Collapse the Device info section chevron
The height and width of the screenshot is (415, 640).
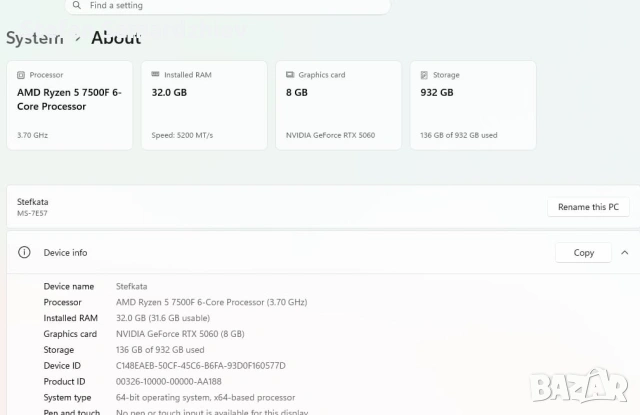624,253
